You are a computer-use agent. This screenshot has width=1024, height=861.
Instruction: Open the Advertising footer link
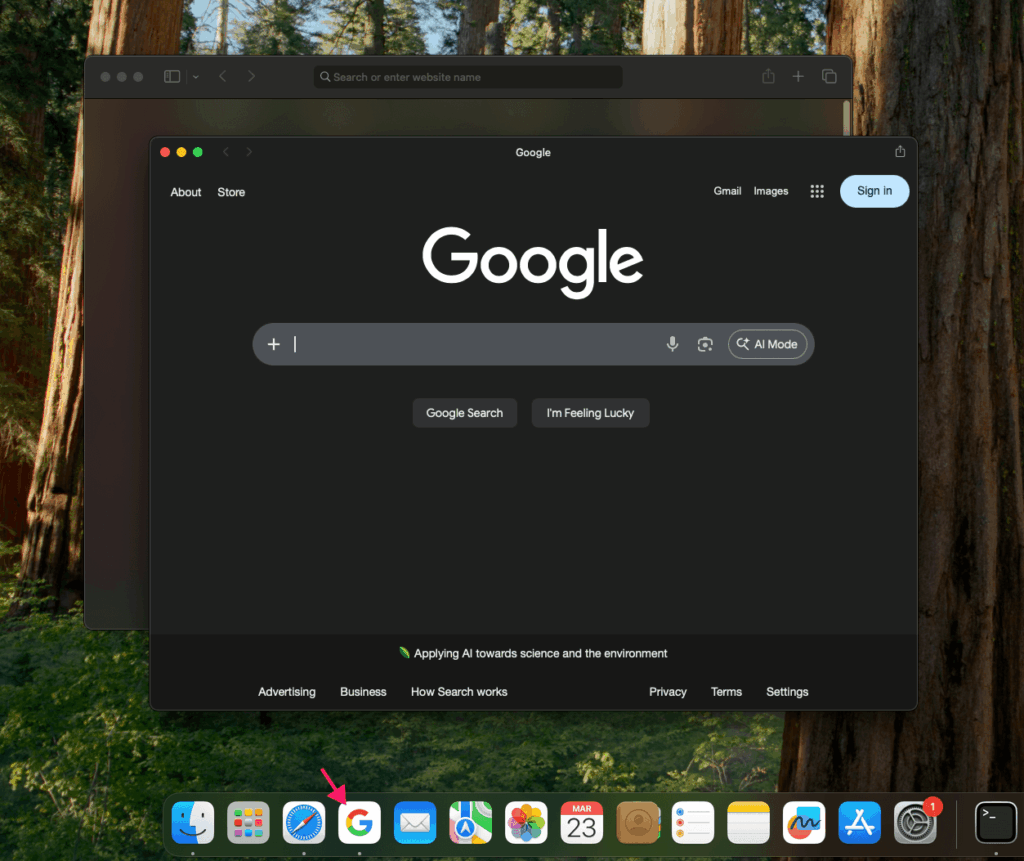pos(287,692)
